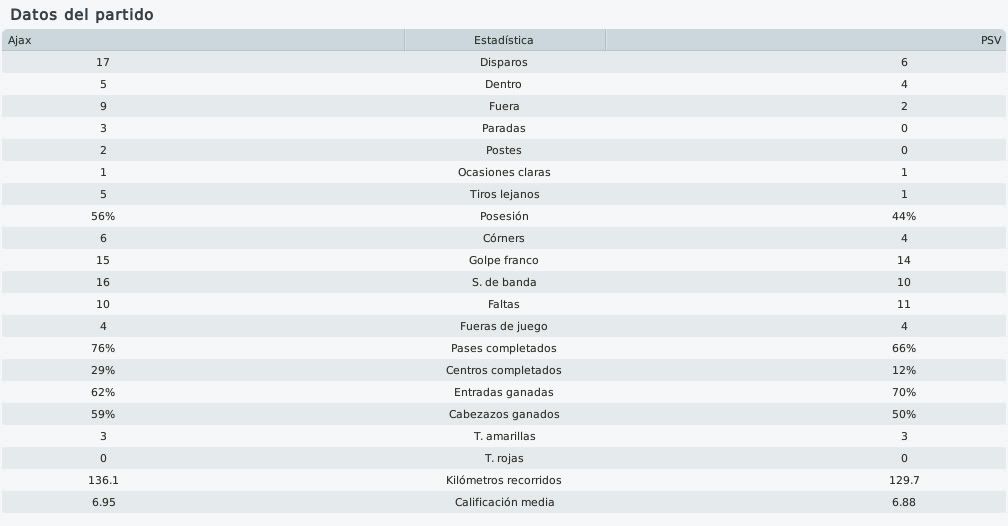Click the Córners statistic label
This screenshot has width=1008, height=526.
pyautogui.click(x=504, y=238)
